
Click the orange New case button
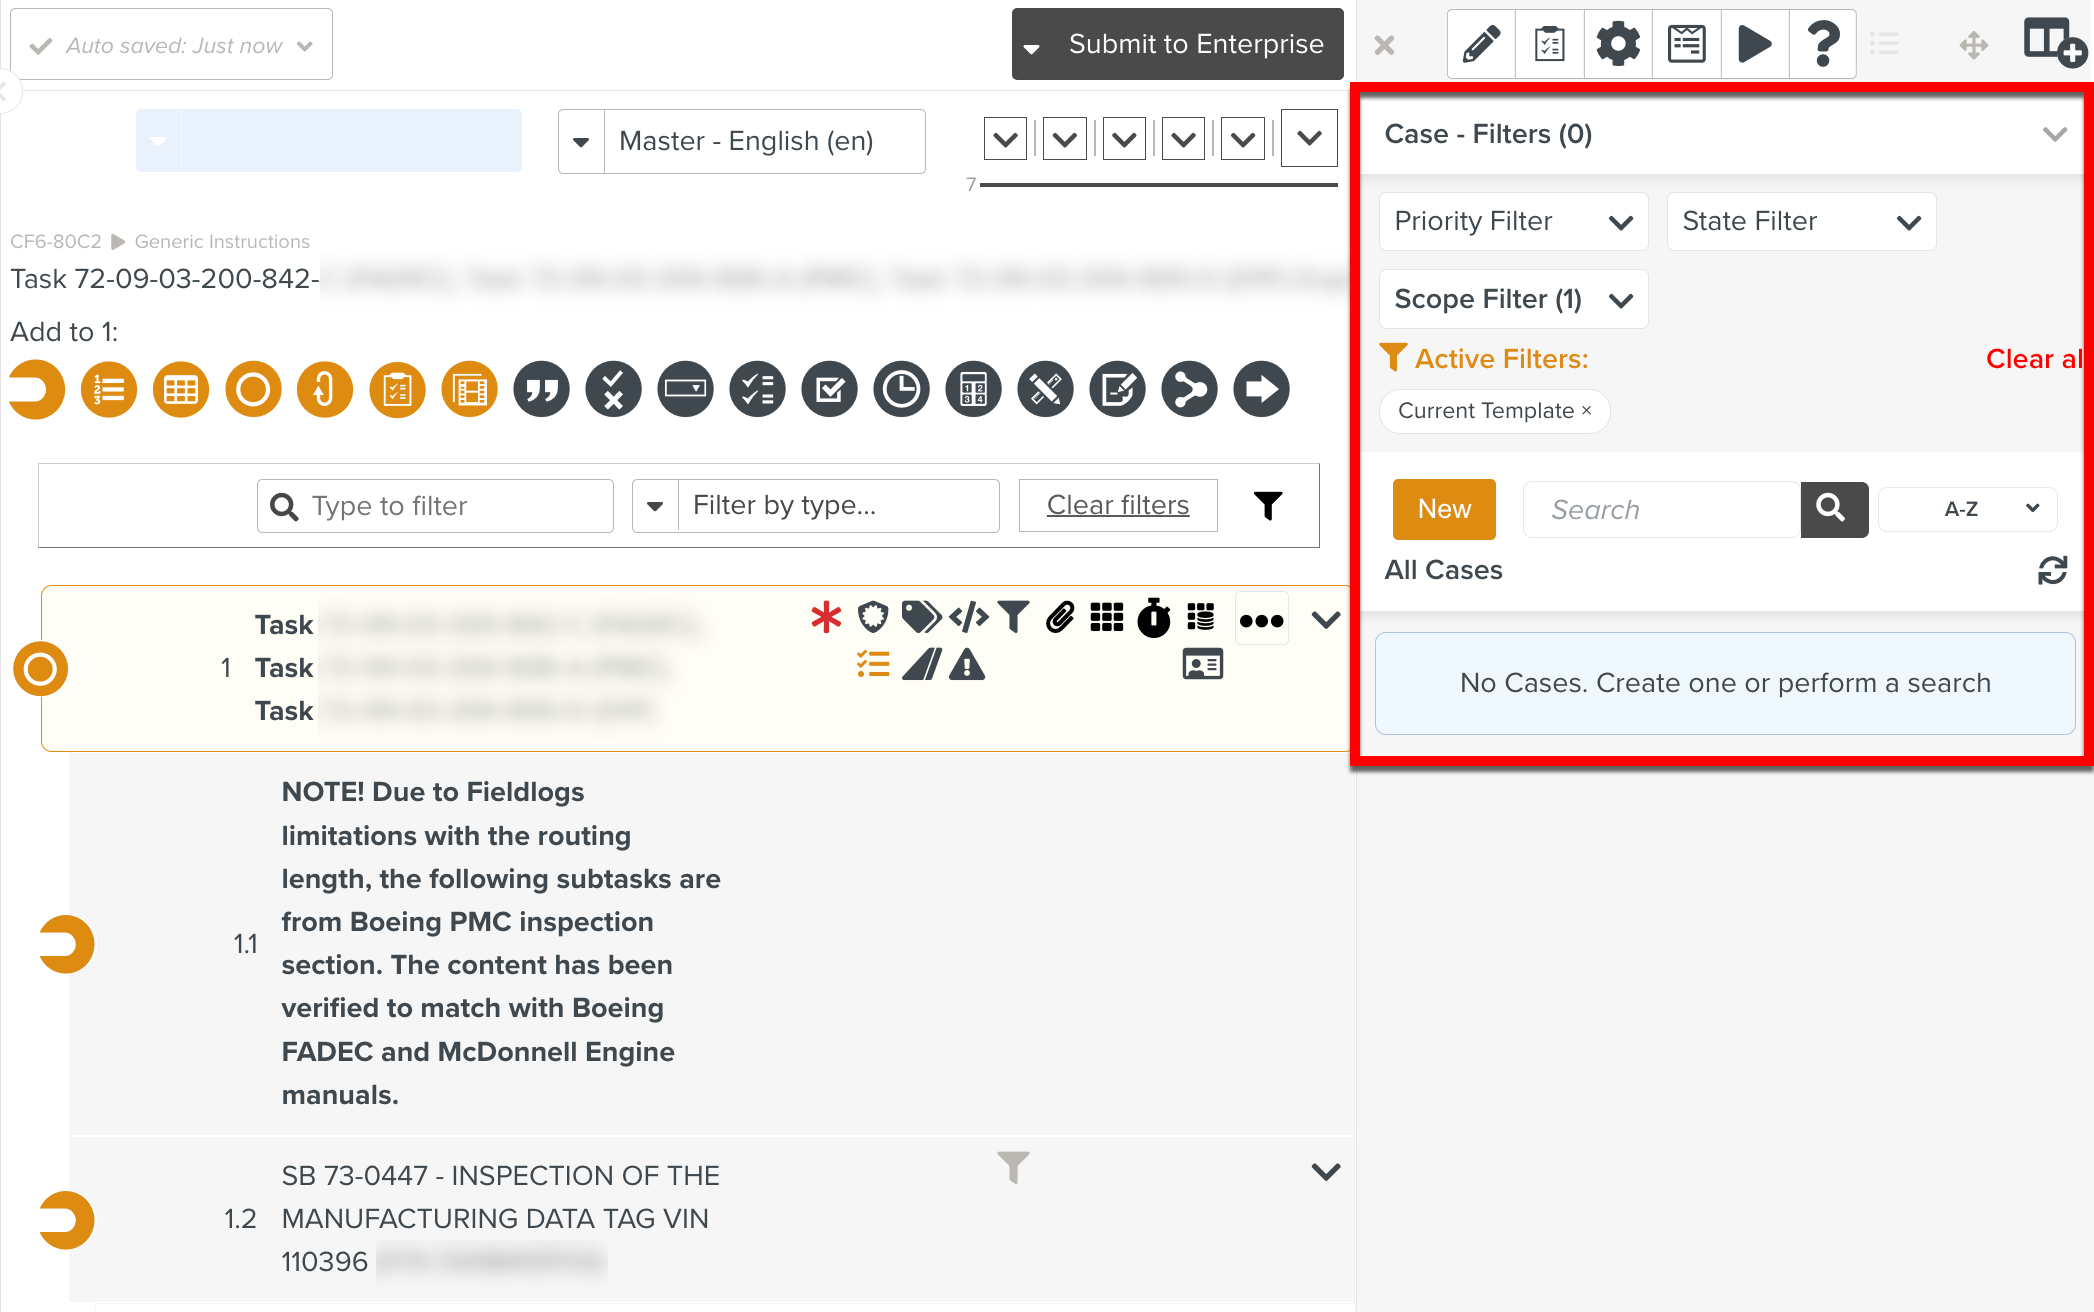click(x=1444, y=509)
